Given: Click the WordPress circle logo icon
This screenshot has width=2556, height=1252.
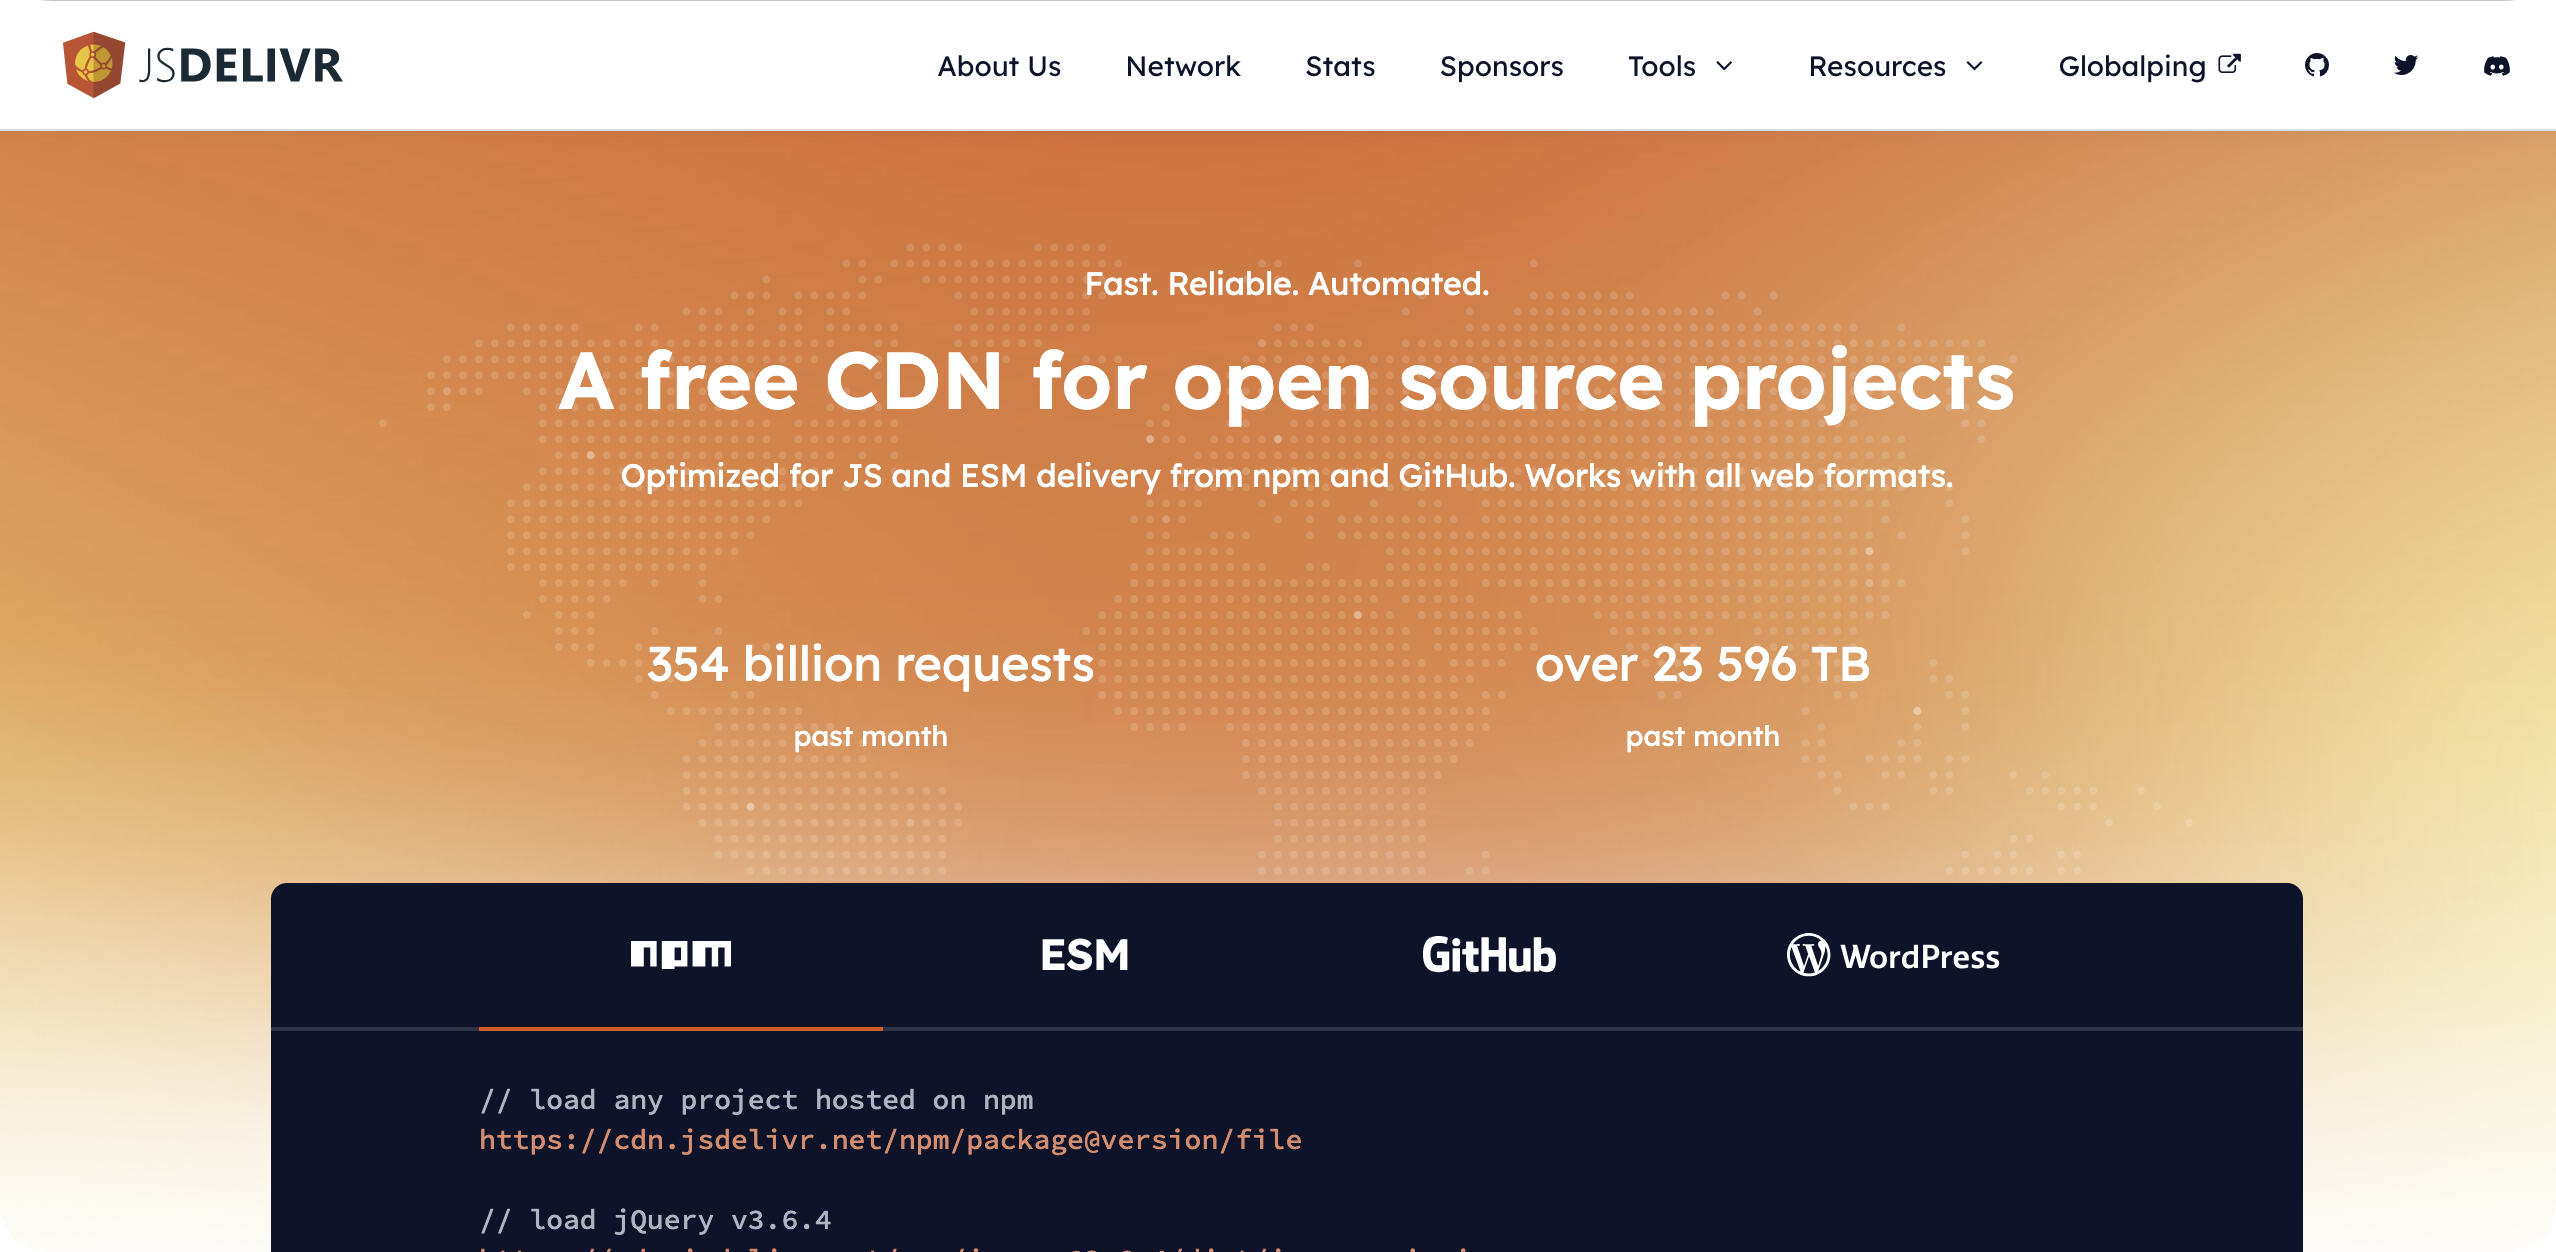Looking at the screenshot, I should tap(1808, 955).
